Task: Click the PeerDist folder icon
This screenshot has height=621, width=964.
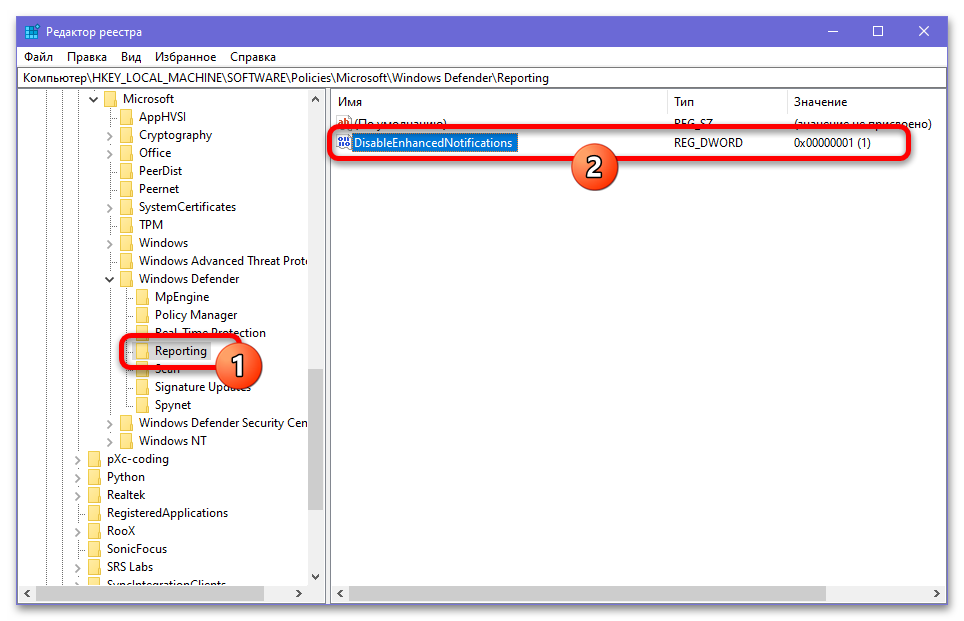Action: click(x=127, y=171)
